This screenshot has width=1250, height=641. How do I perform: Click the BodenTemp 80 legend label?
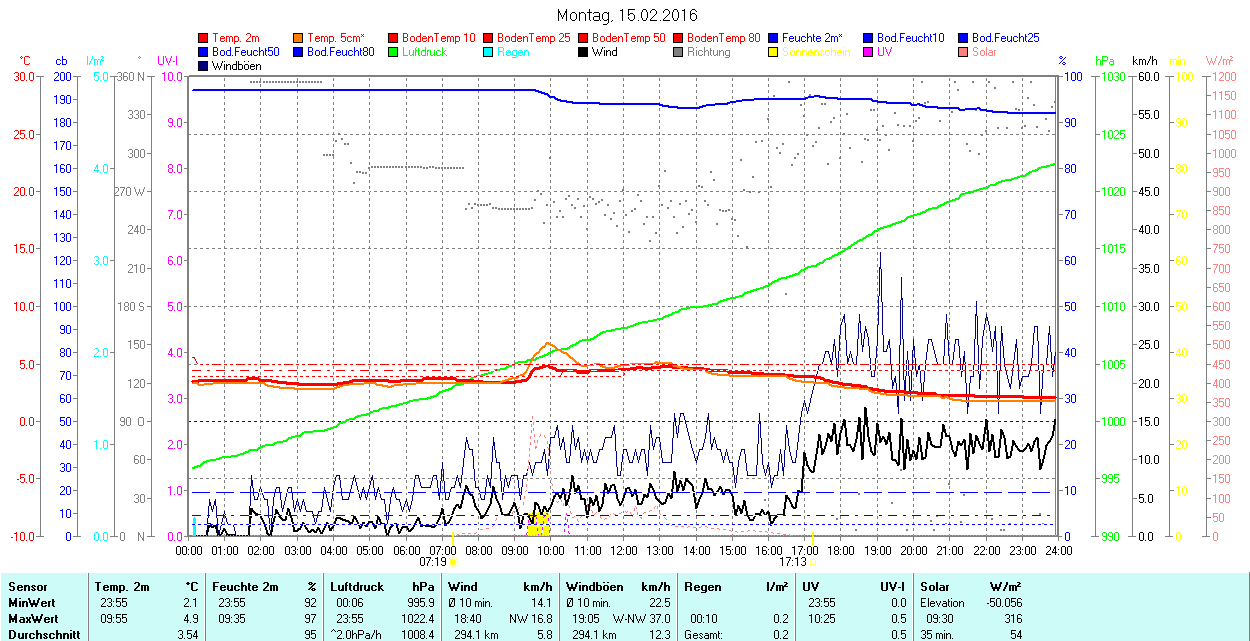(x=725, y=38)
